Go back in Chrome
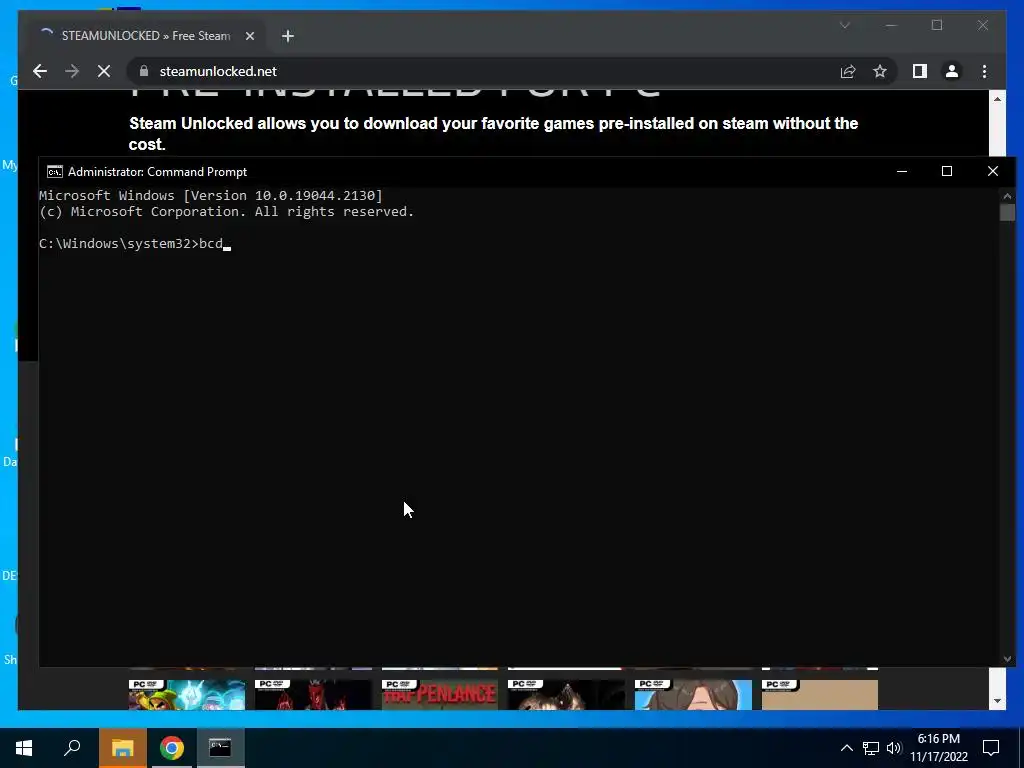 tap(40, 71)
